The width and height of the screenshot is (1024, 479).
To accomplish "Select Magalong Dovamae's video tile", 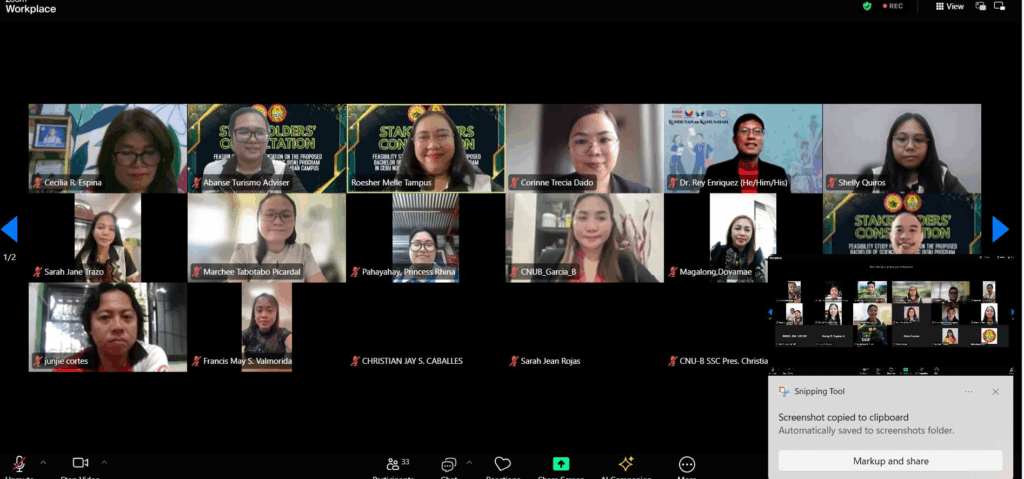I will coord(743,238).
